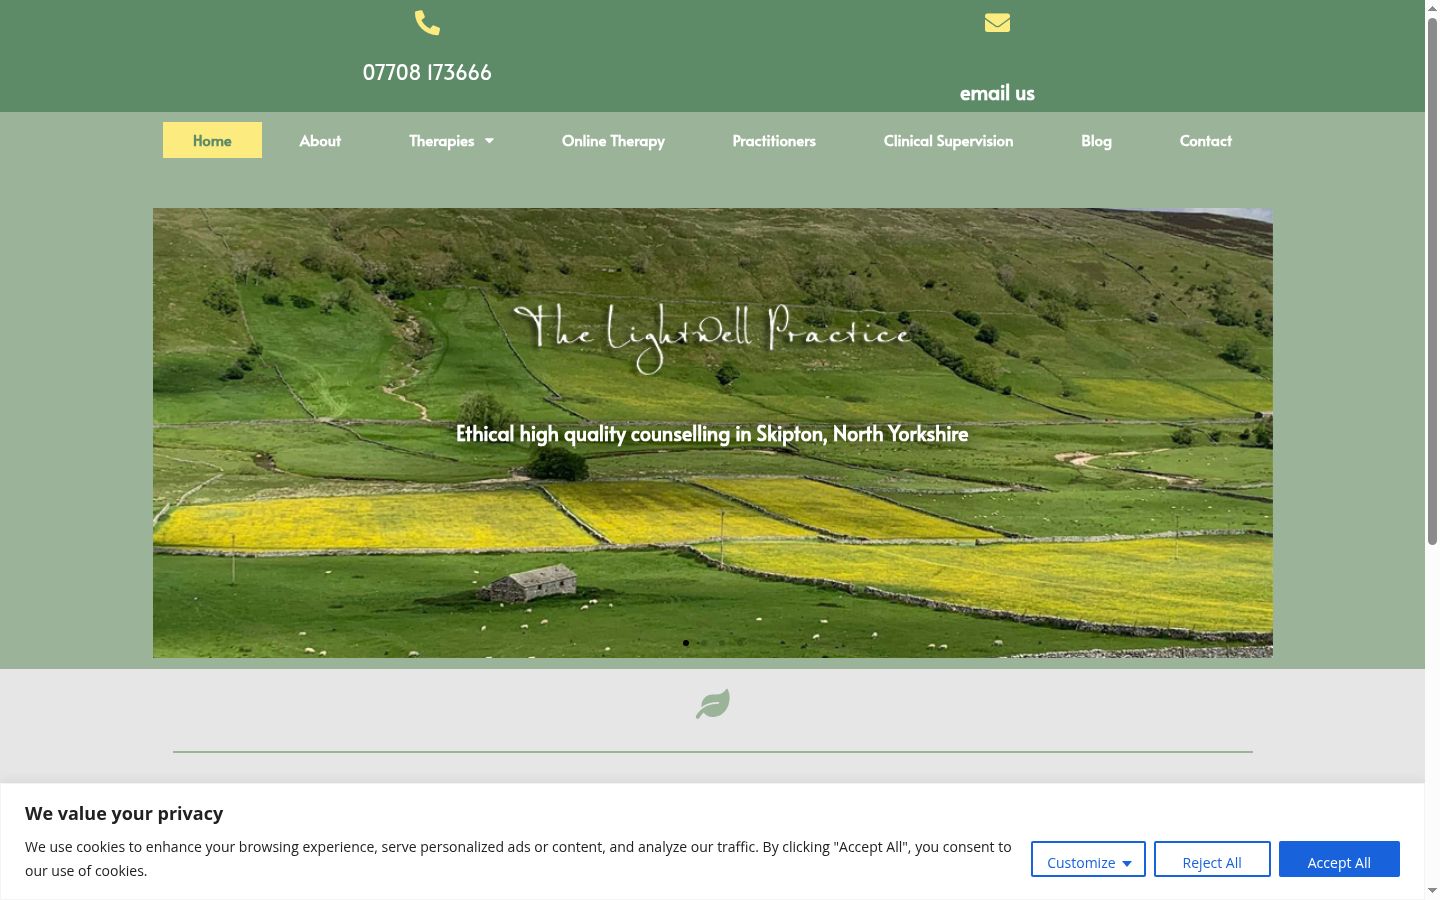Reject all cookies

tap(1212, 859)
